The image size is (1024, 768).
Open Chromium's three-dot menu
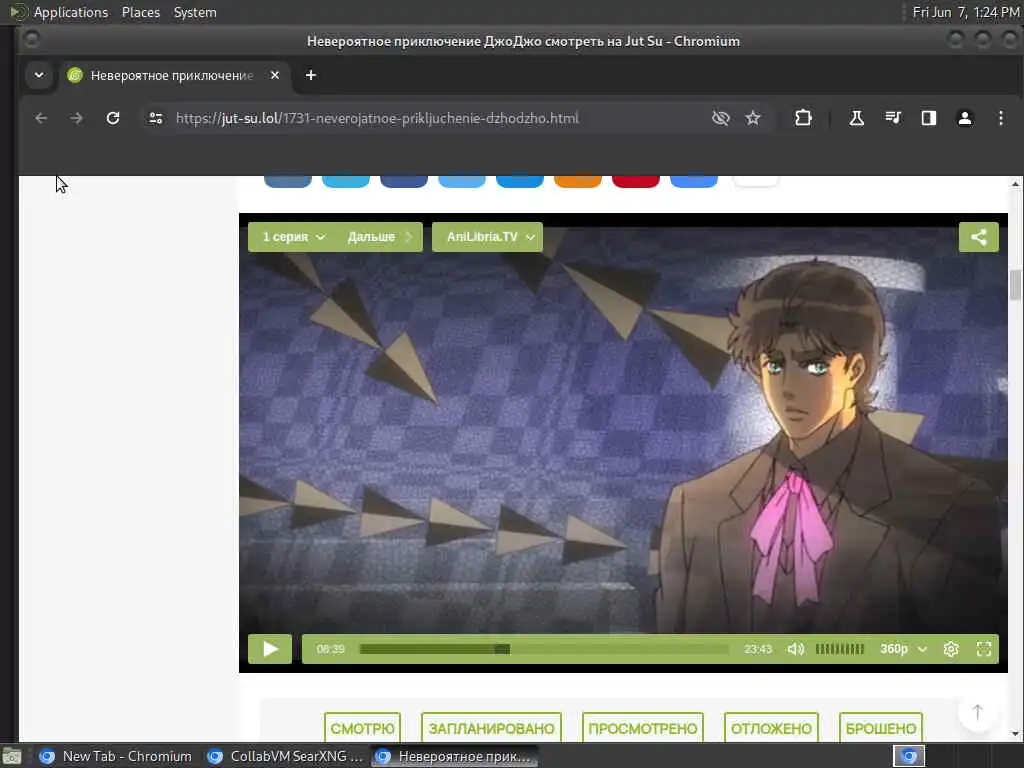click(1000, 118)
